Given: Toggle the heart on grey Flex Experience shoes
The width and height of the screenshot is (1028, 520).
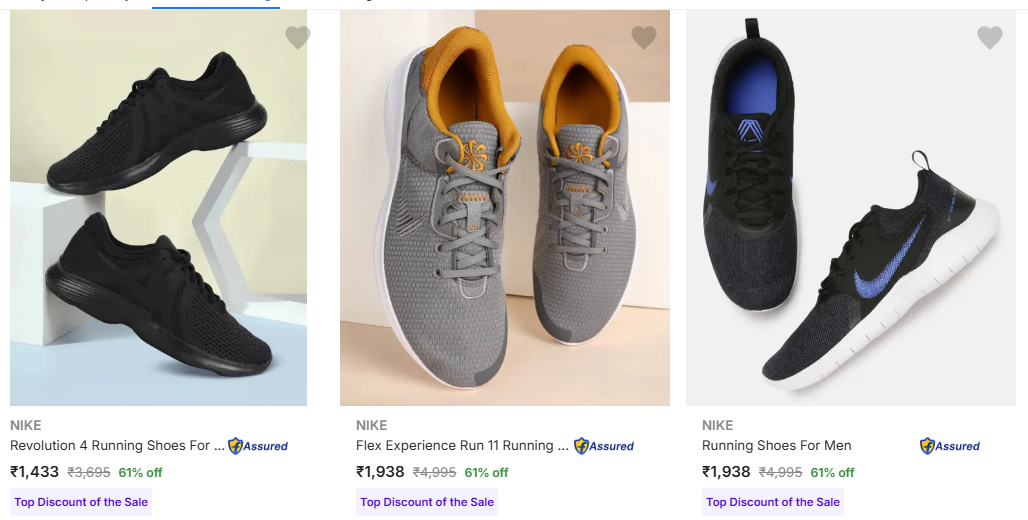Looking at the screenshot, I should [643, 38].
